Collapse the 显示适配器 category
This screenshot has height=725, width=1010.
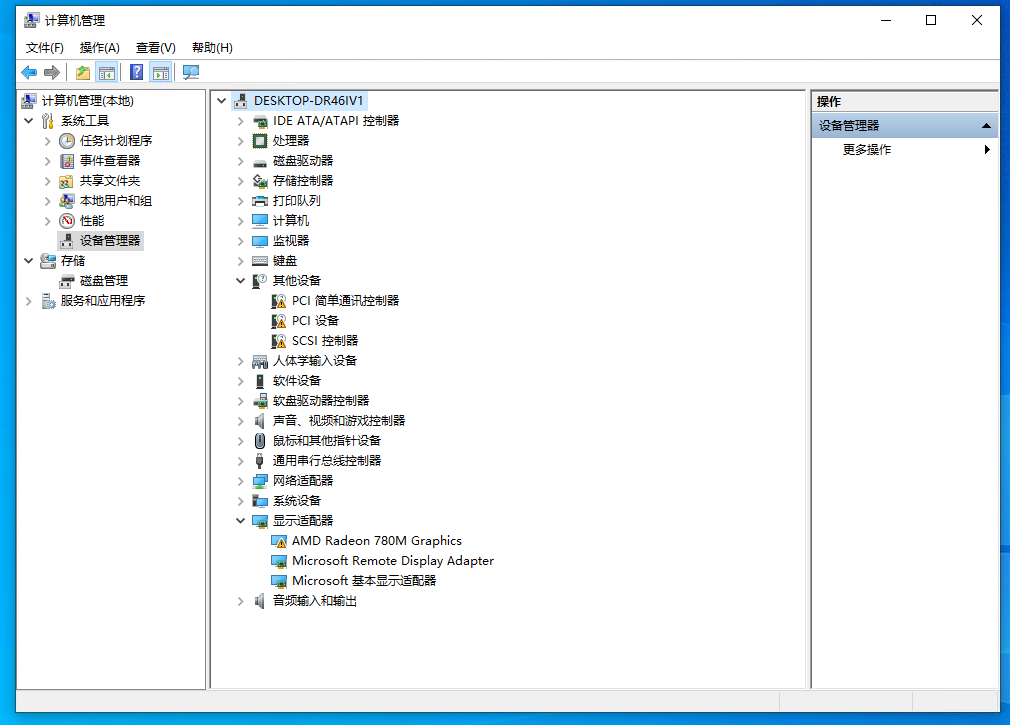pyautogui.click(x=240, y=520)
